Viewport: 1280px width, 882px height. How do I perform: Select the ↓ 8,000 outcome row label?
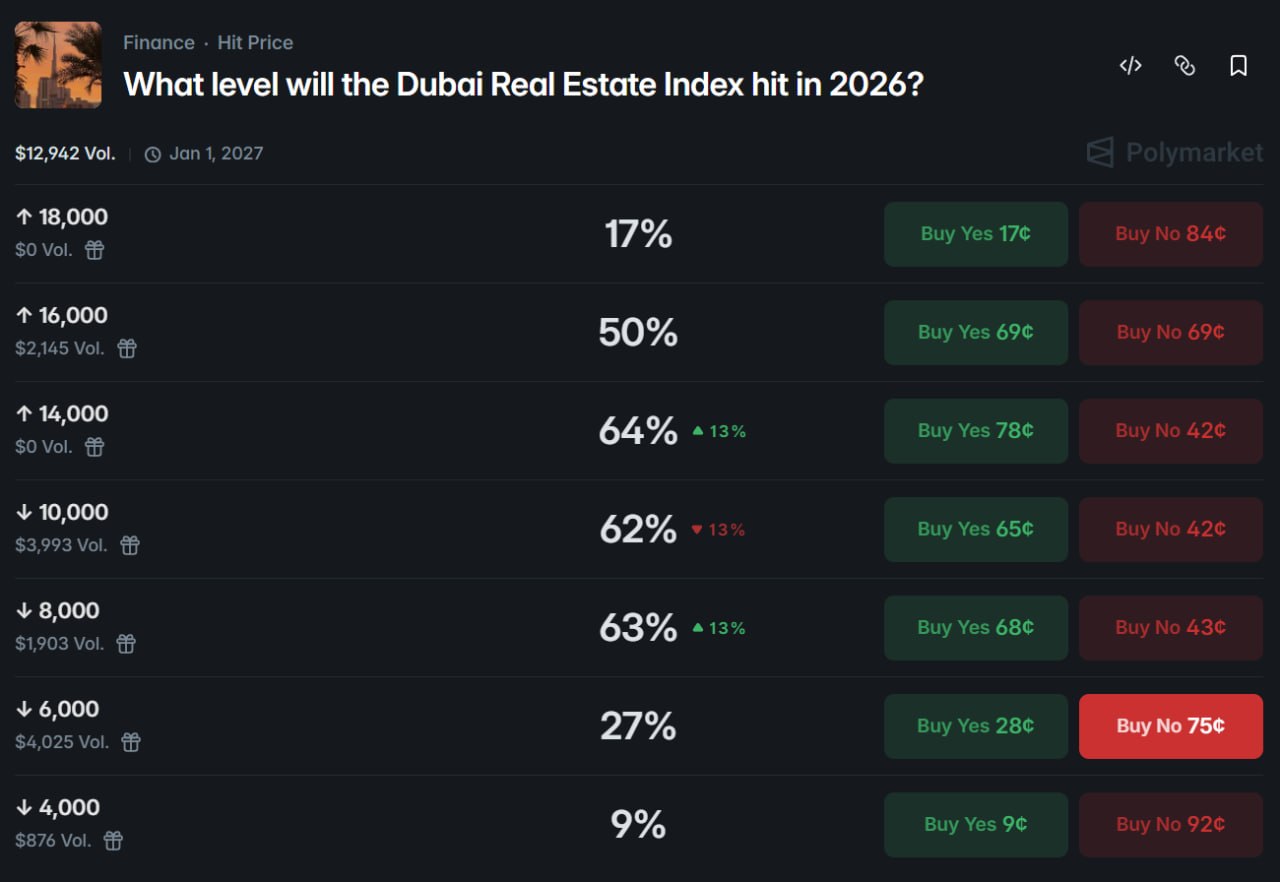tap(58, 611)
